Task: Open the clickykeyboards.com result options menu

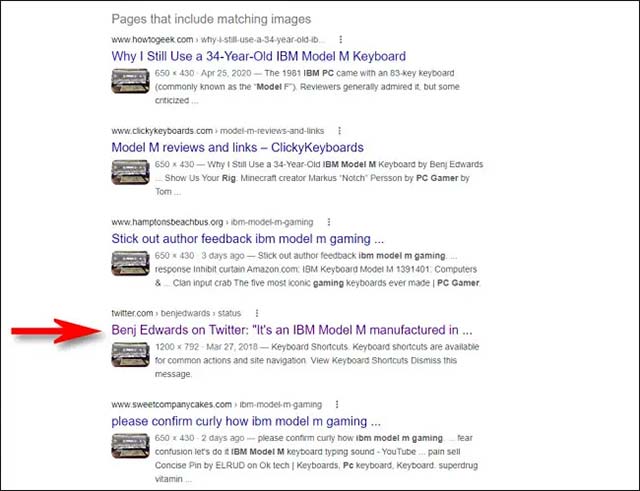Action: click(x=340, y=131)
